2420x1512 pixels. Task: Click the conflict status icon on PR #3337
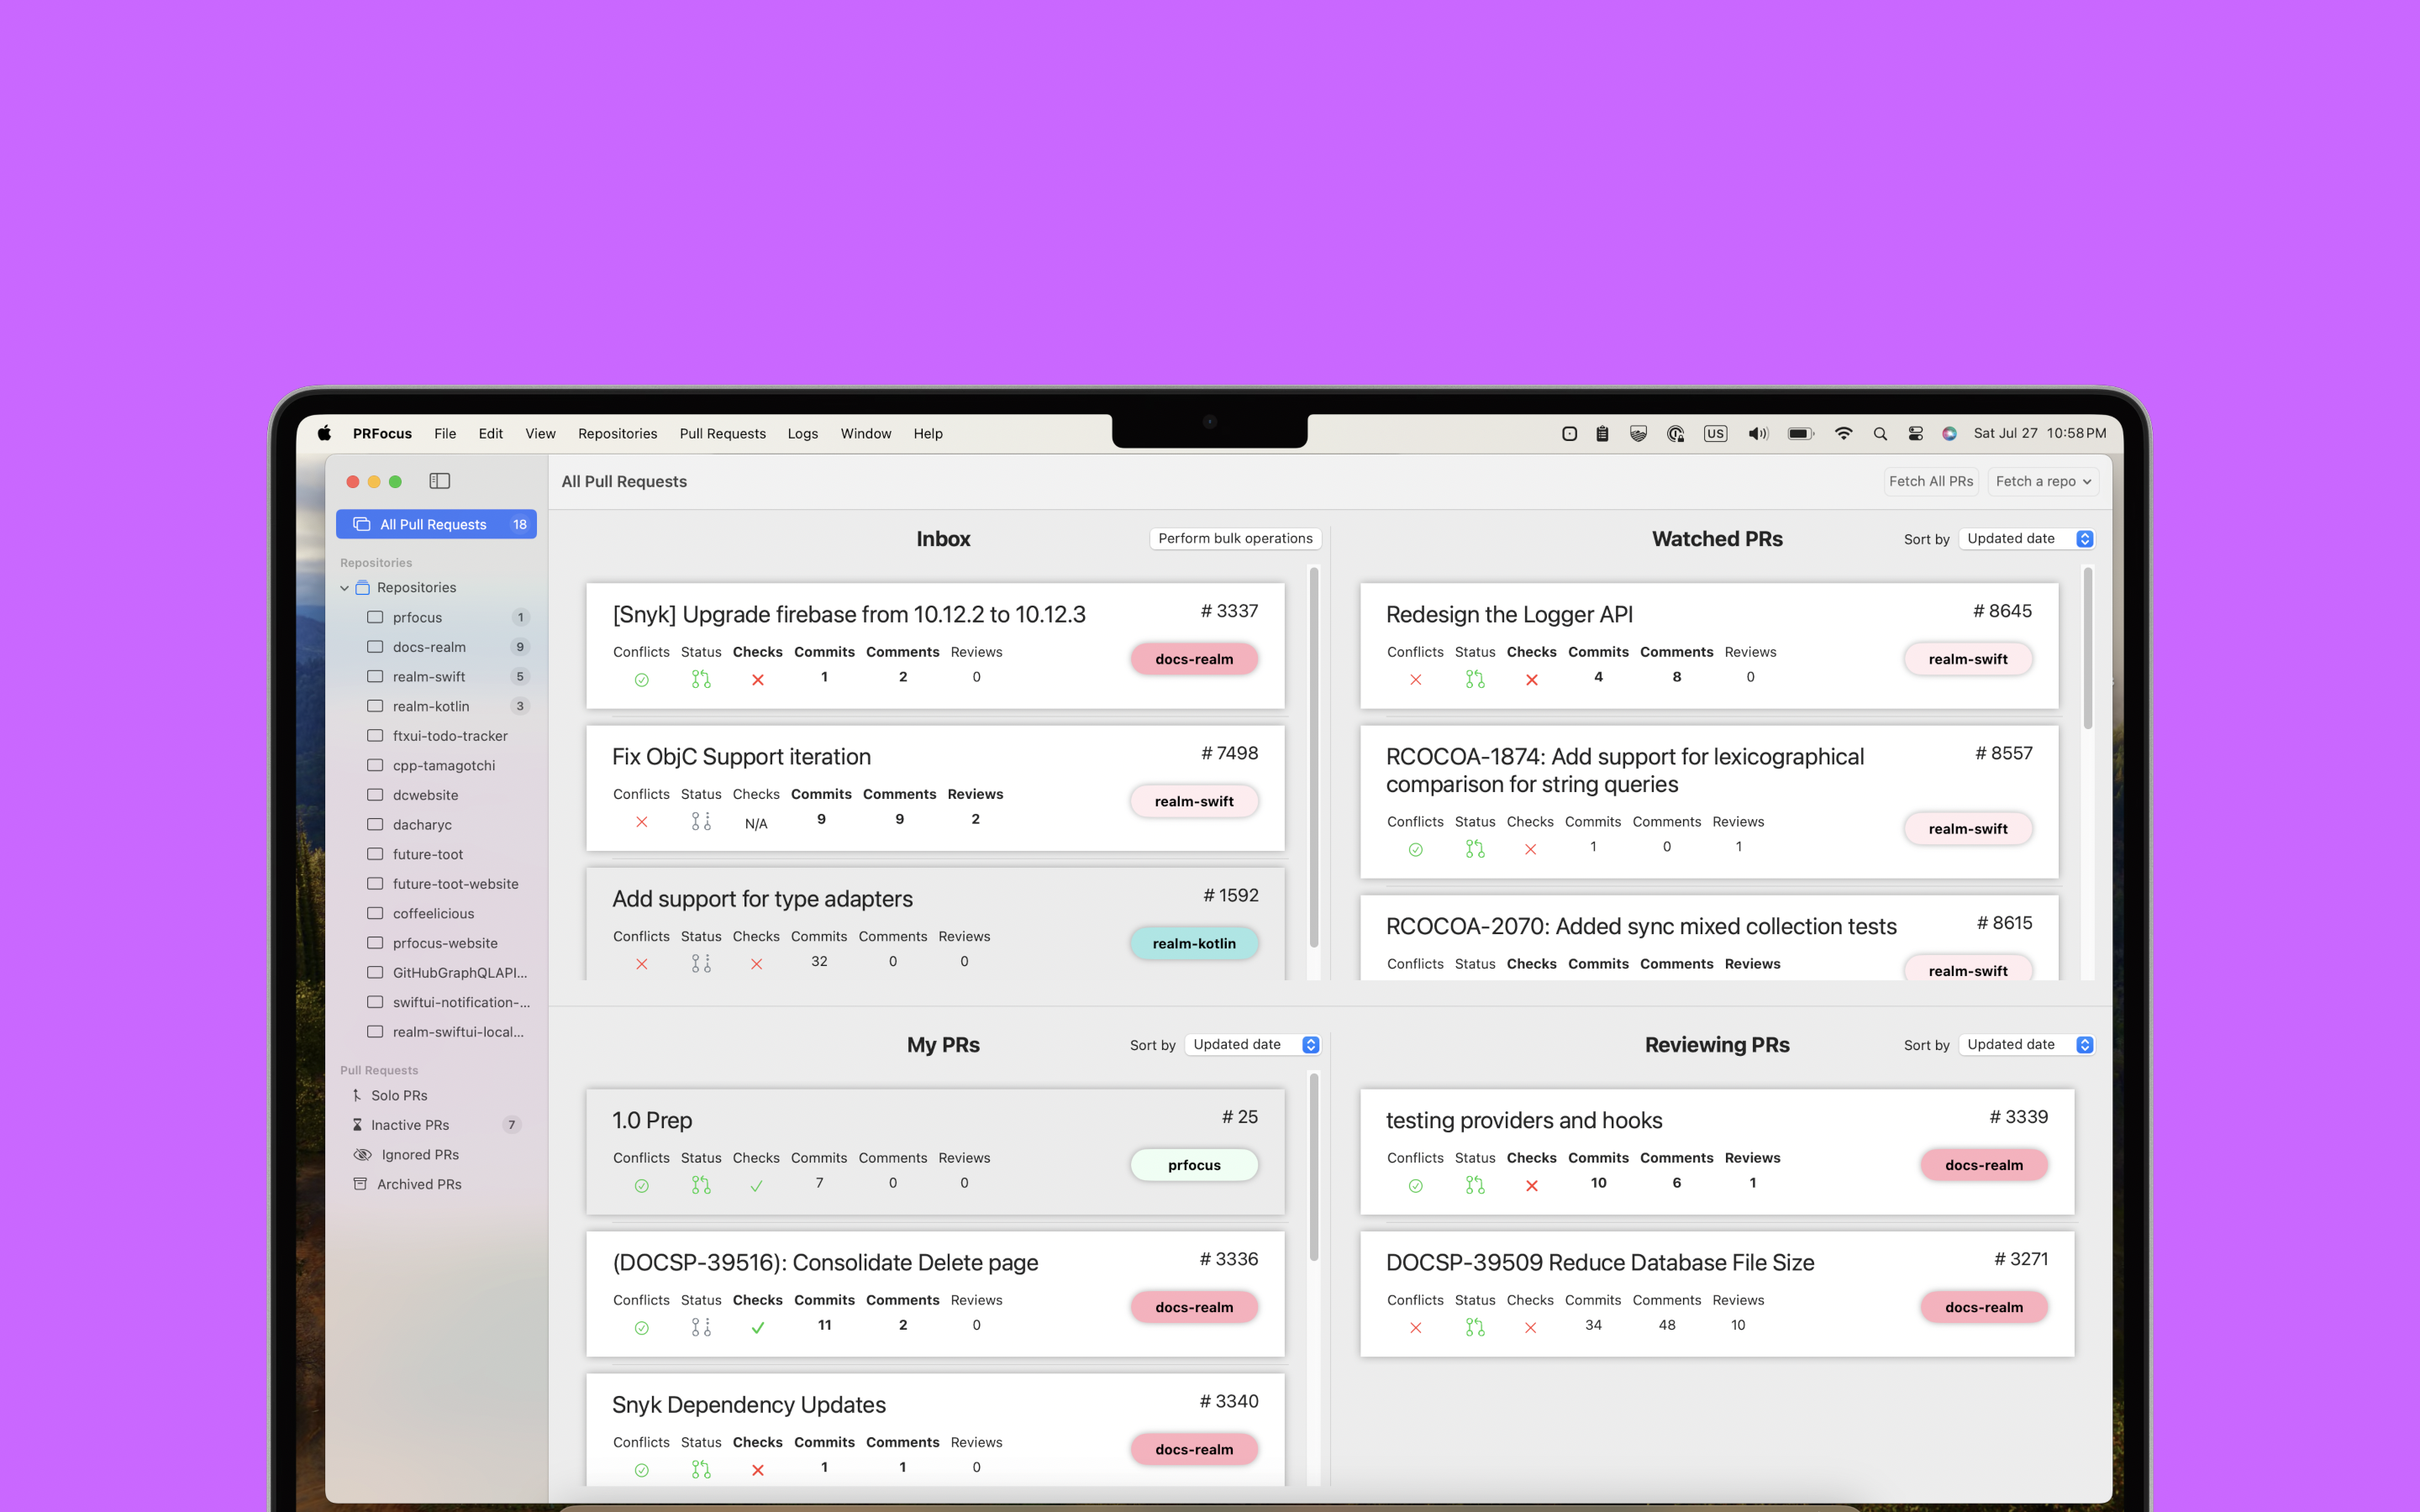click(641, 678)
